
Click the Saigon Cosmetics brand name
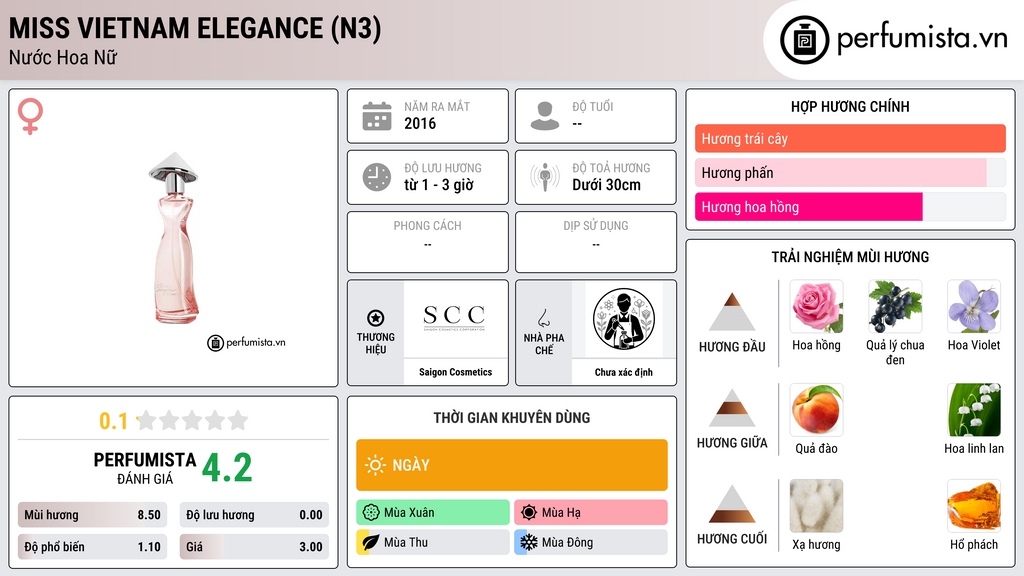pyautogui.click(x=455, y=372)
